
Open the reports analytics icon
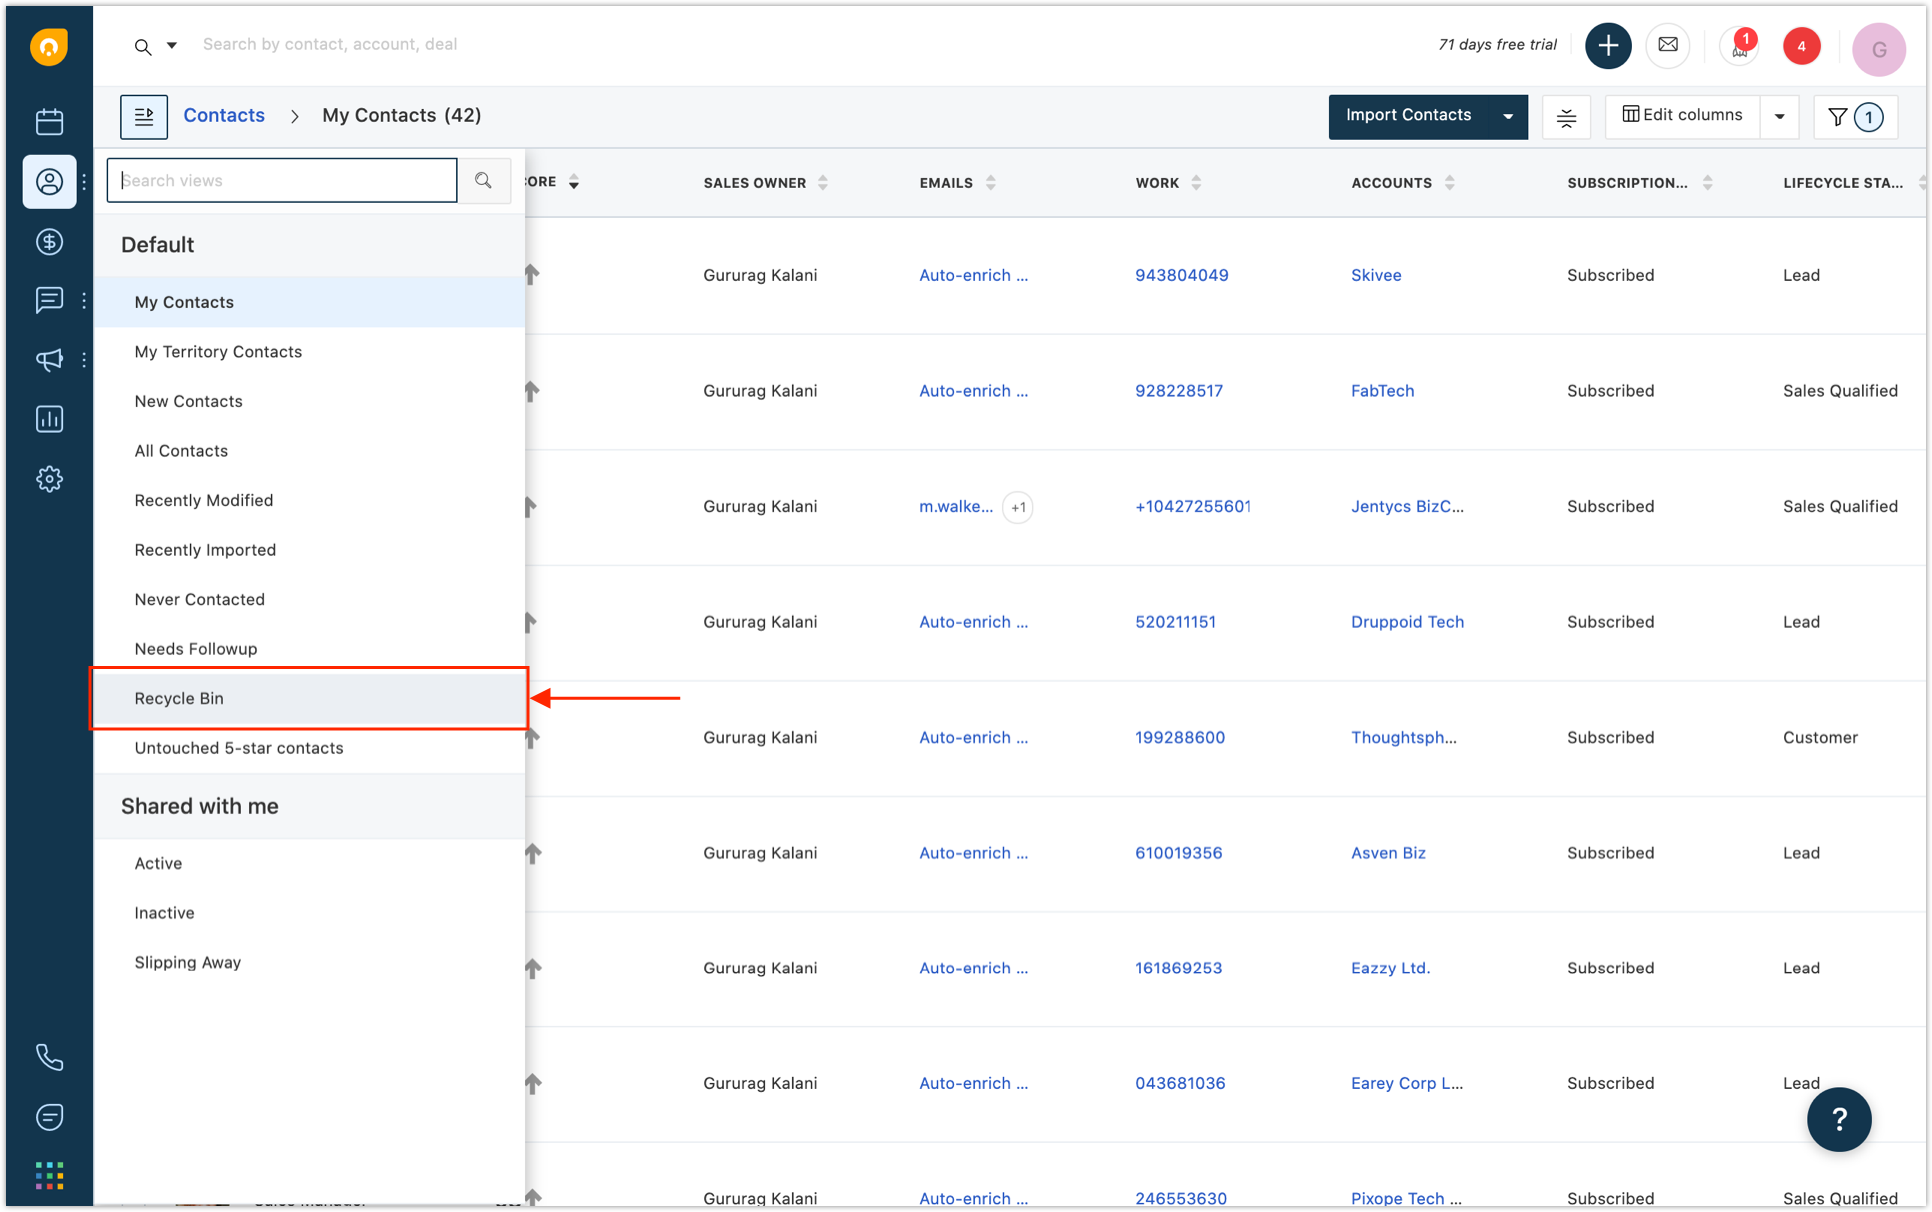49,419
